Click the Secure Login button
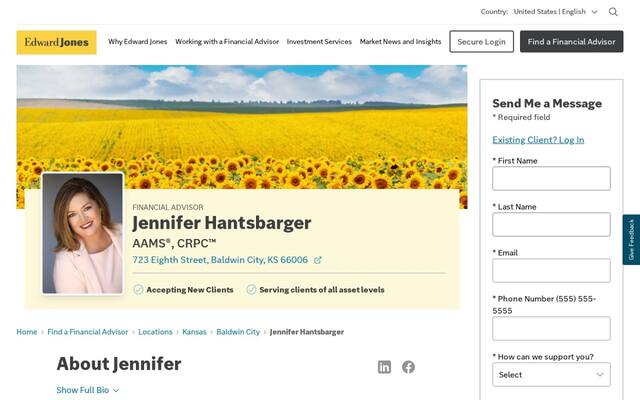The image size is (640, 400). pyautogui.click(x=482, y=42)
